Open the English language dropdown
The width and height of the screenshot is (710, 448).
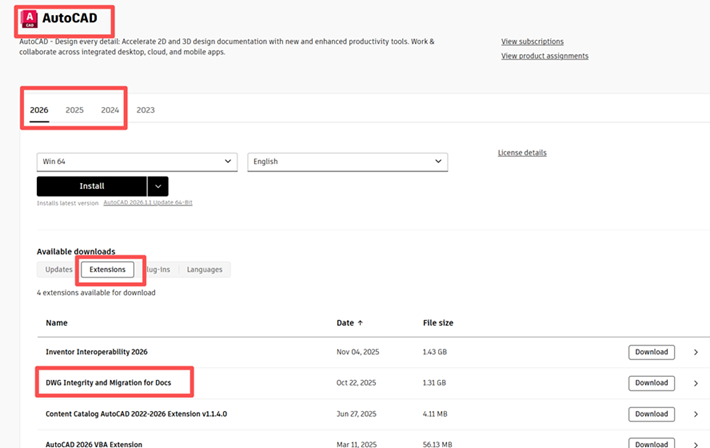347,162
